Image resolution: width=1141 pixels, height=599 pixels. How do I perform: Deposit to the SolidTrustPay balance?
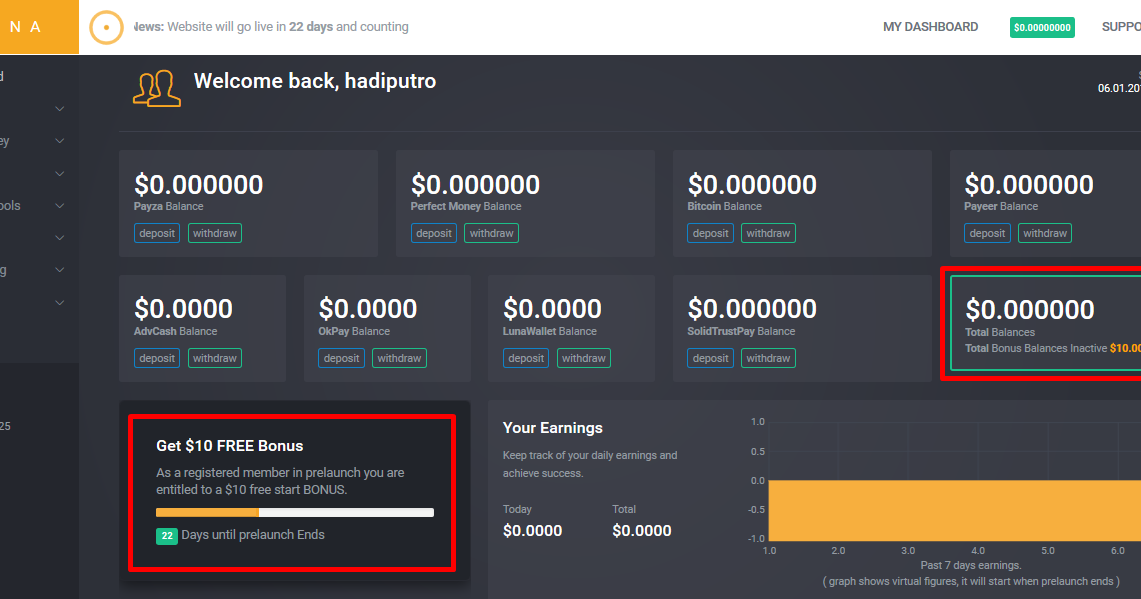click(x=710, y=358)
